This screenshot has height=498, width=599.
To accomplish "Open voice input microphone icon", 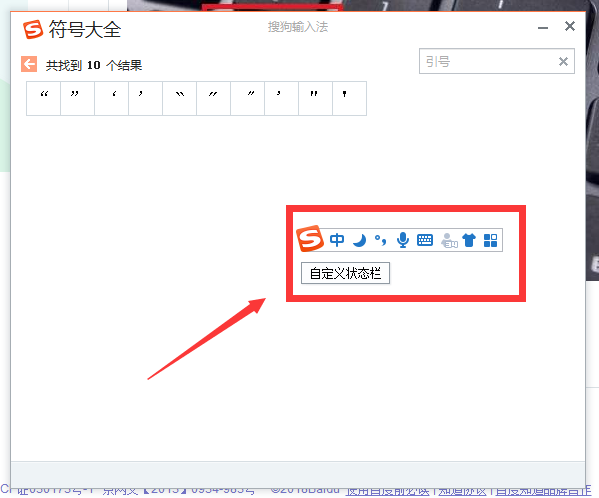I will pos(403,240).
